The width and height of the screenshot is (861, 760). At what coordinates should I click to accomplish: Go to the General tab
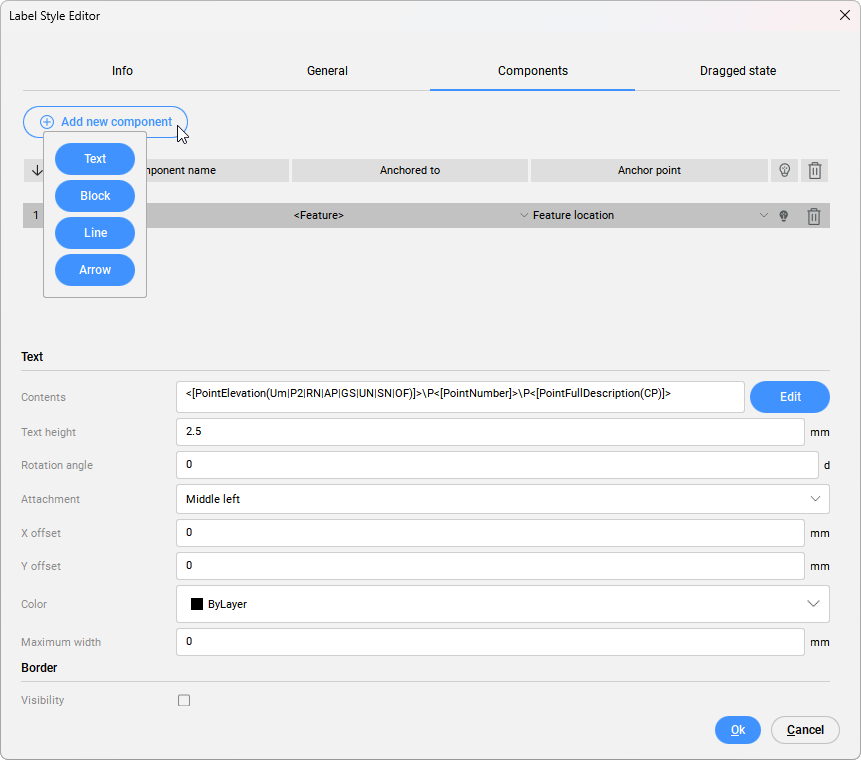(327, 71)
